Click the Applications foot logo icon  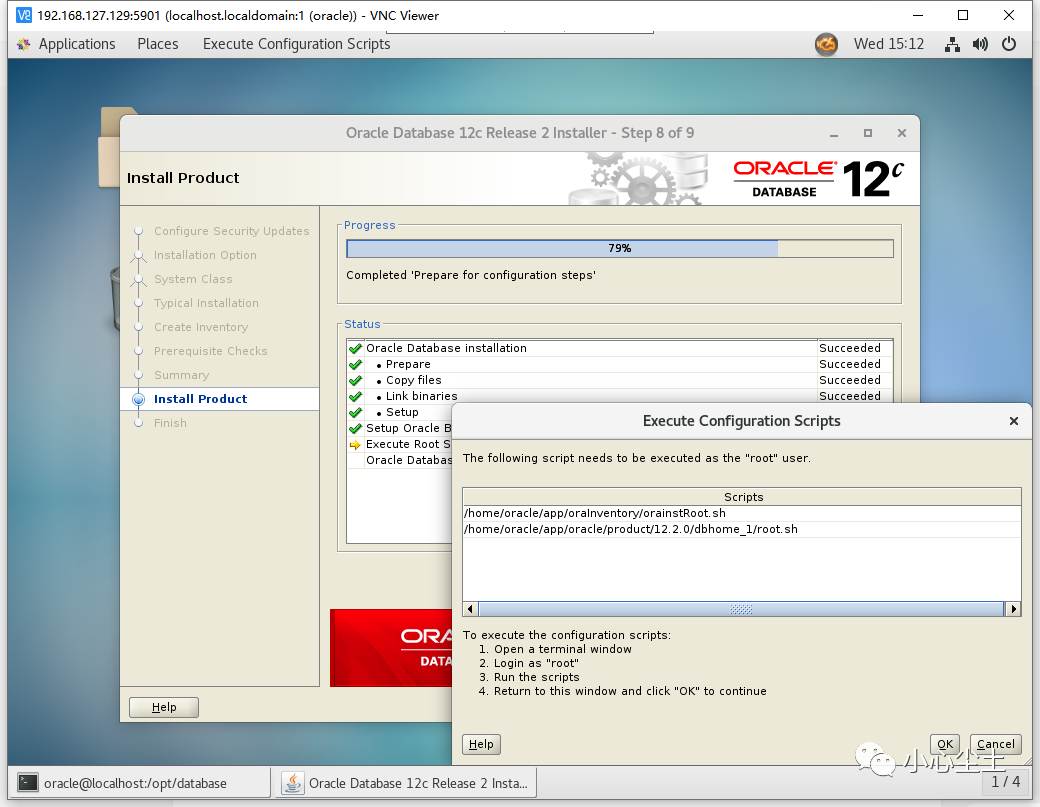pyautogui.click(x=24, y=44)
